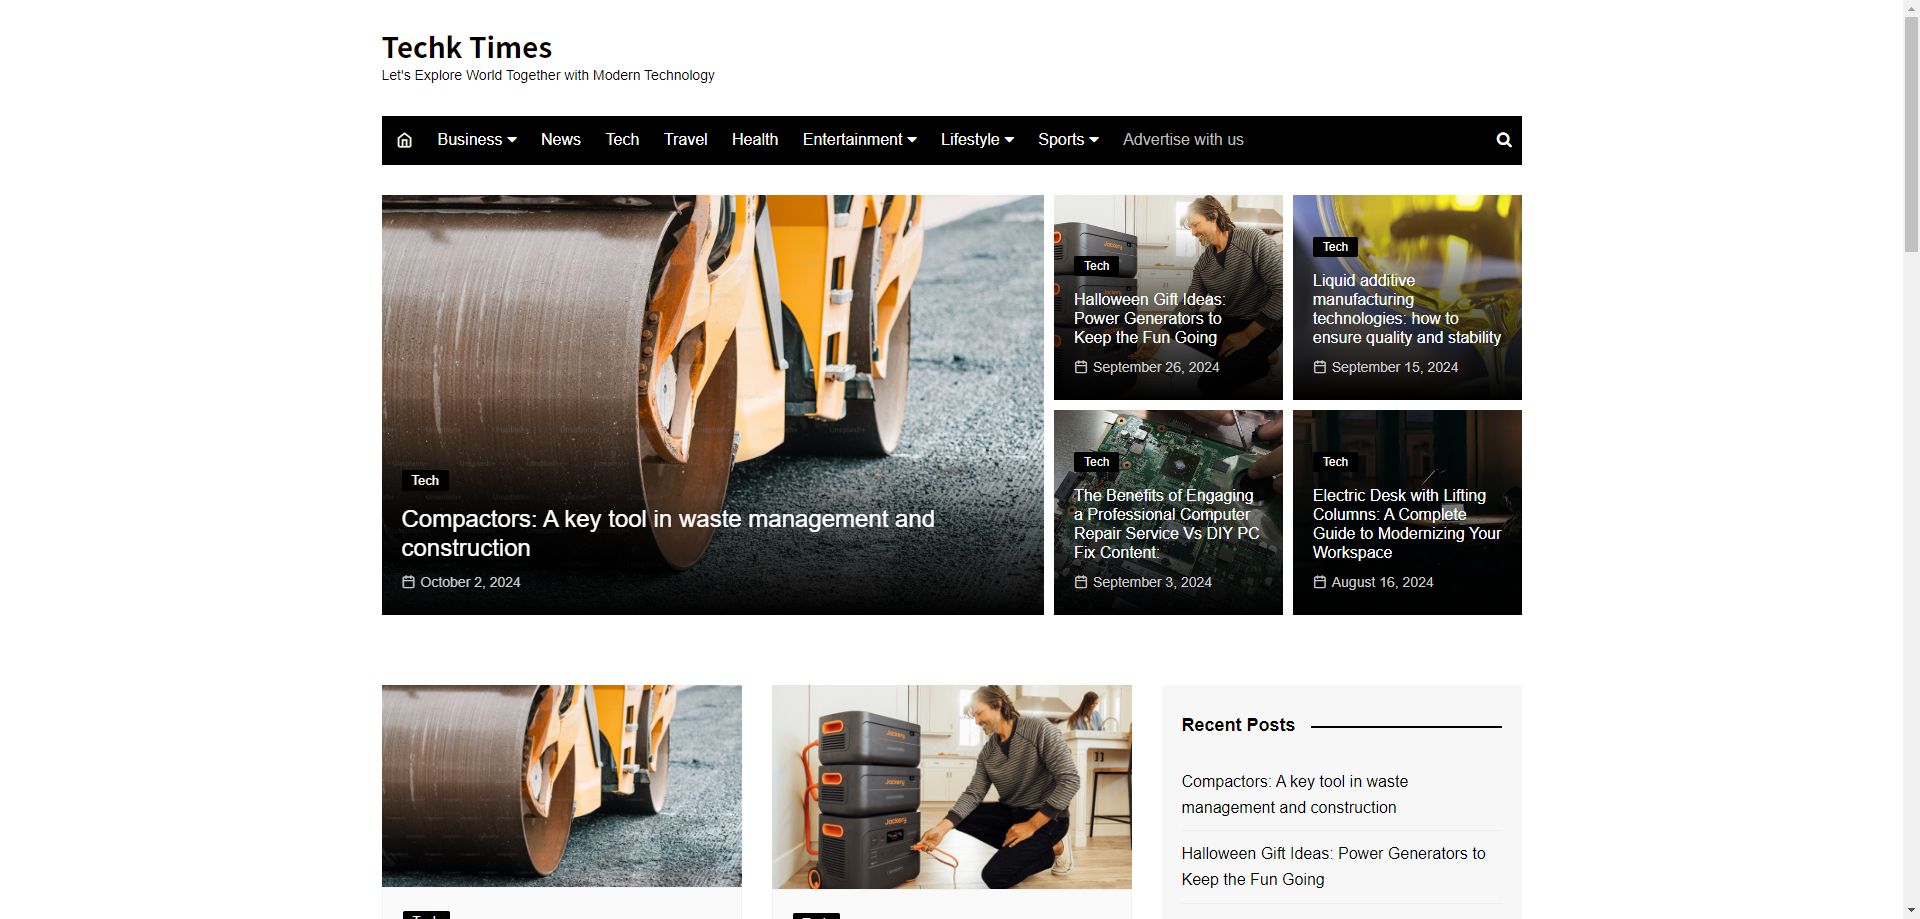The image size is (1920, 919).
Task: Click the Recent Posts heading
Action: pos(1238,725)
